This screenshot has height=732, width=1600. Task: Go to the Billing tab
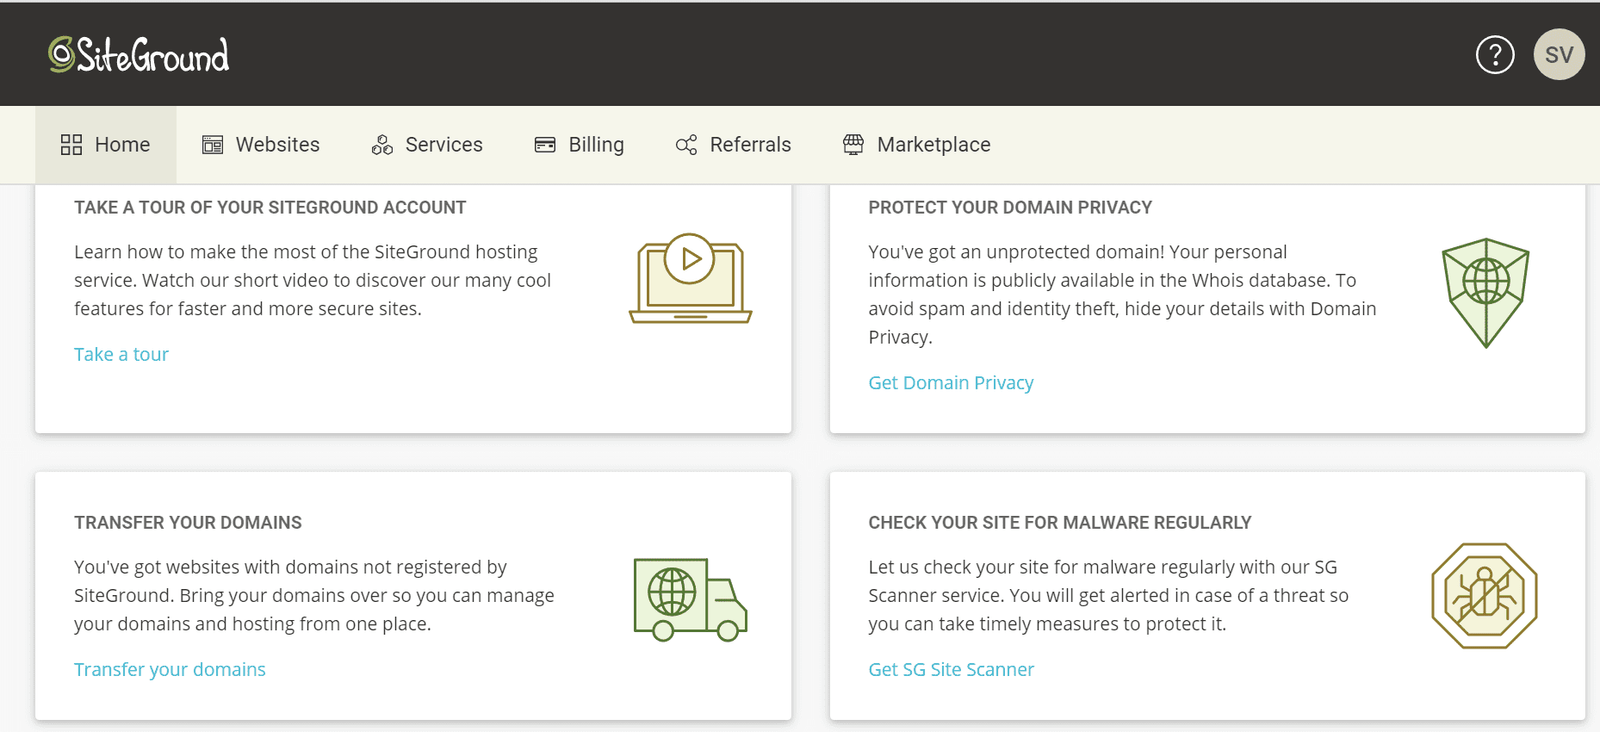pyautogui.click(x=579, y=145)
